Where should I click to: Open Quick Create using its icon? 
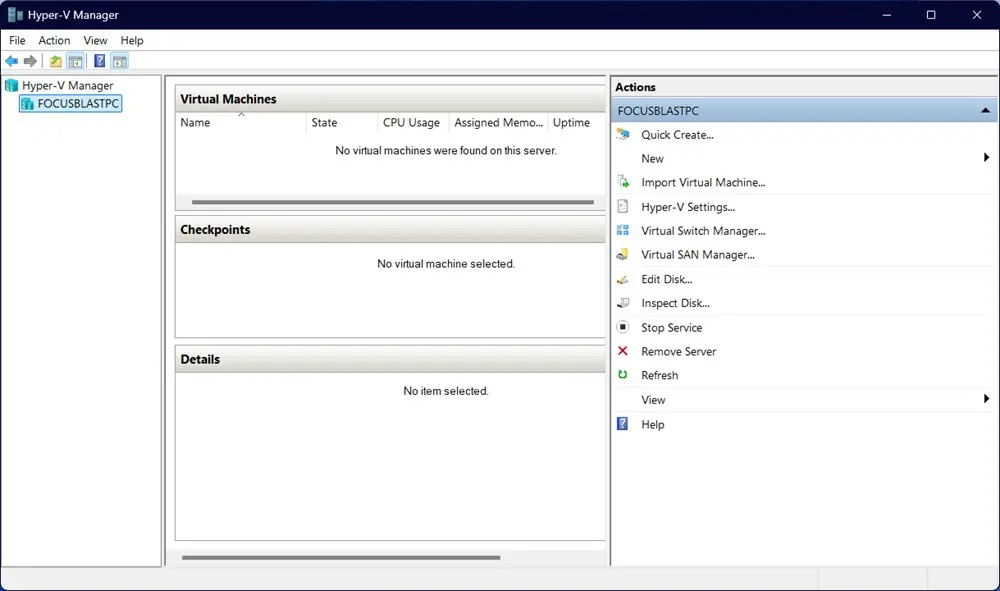[626, 134]
